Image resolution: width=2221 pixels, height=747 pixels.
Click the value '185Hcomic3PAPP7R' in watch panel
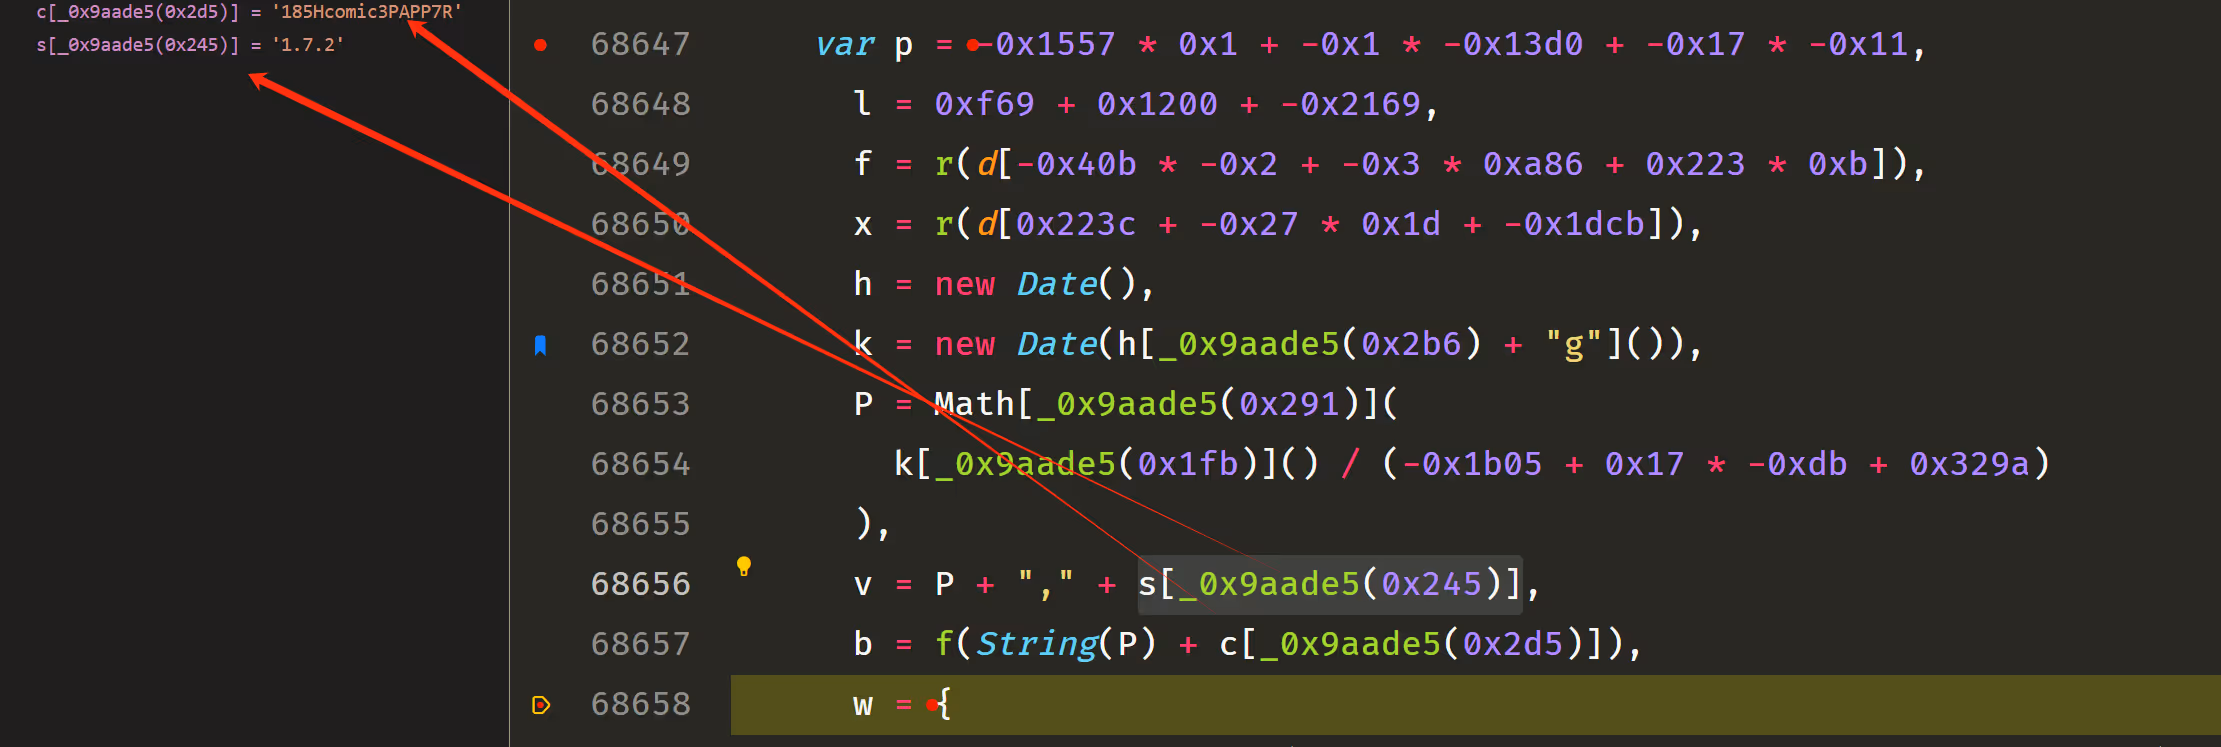[367, 12]
